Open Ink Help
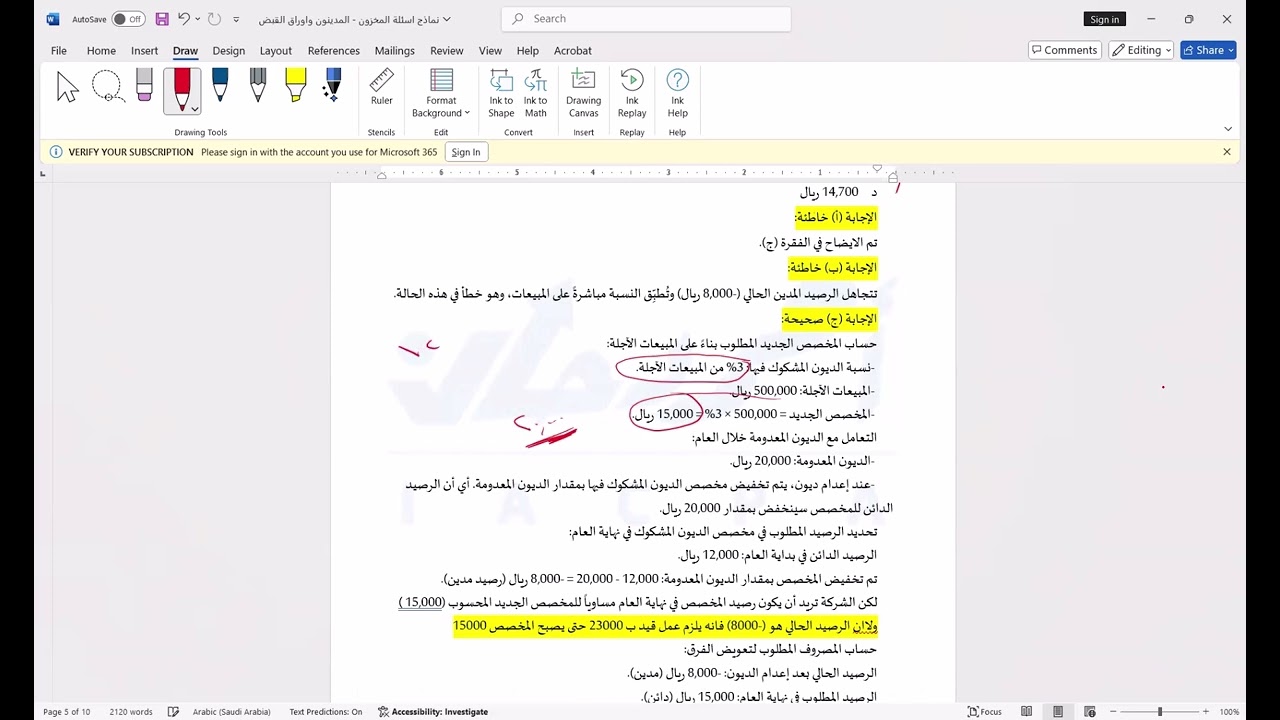The width and height of the screenshot is (1280, 720). click(678, 93)
